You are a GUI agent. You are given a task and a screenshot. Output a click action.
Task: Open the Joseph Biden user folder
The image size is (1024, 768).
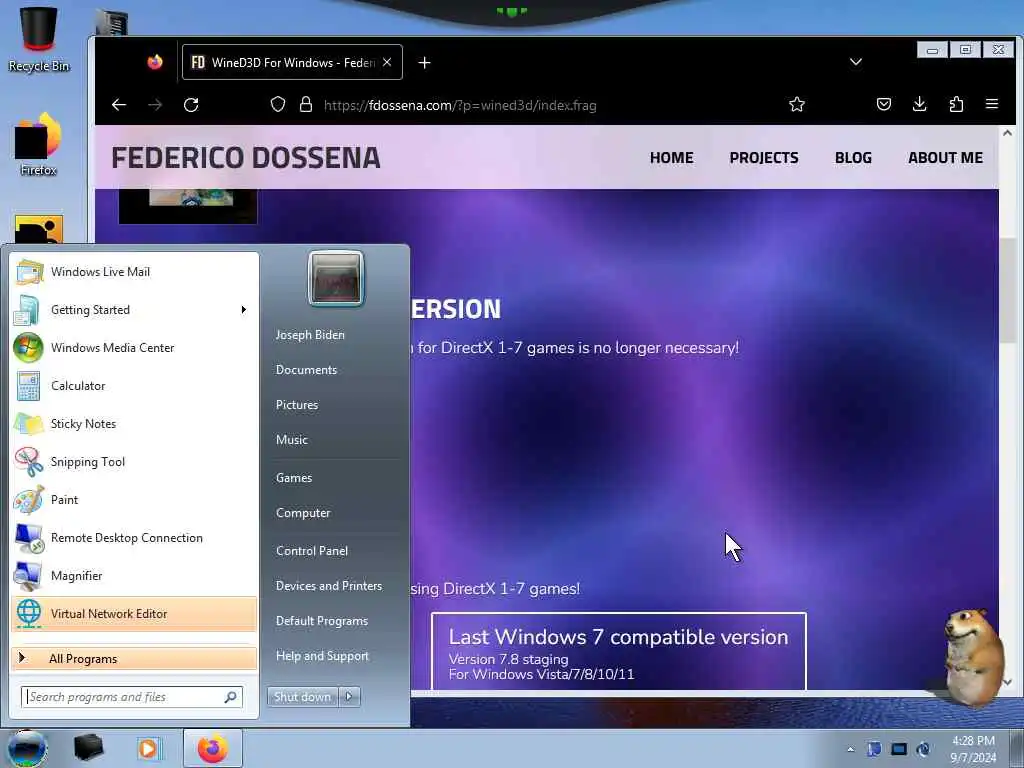[310, 334]
